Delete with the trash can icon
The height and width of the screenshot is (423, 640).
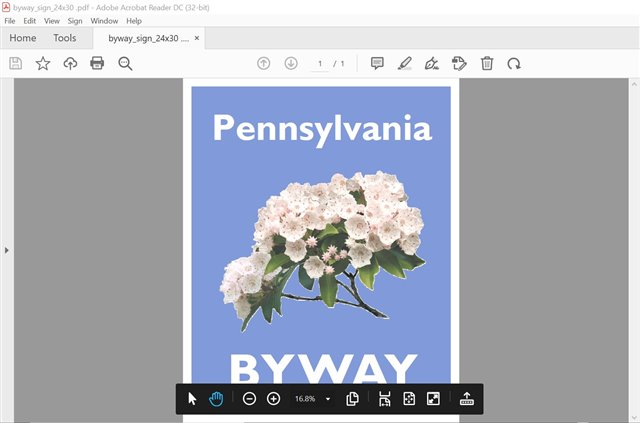tap(487, 63)
